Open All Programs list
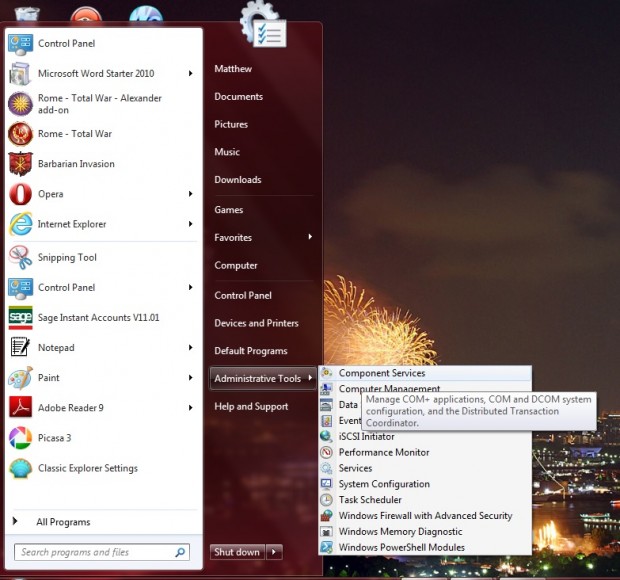Image resolution: width=620 pixels, height=580 pixels. coord(63,522)
